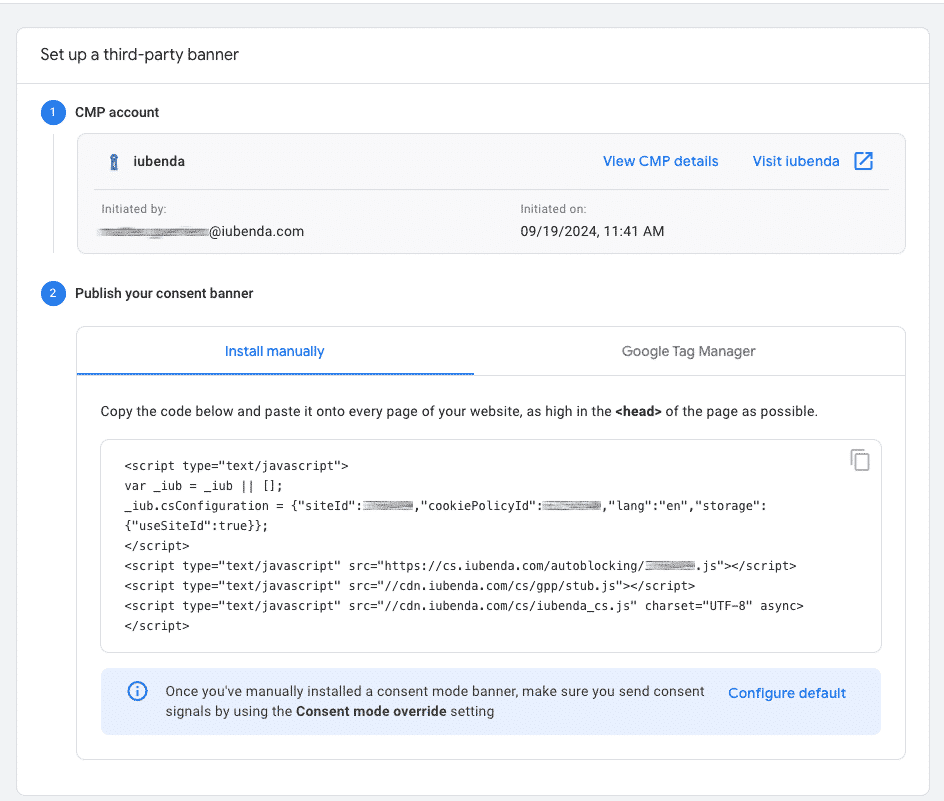
Task: Click the Set up a third-party banner heading
Action: [138, 54]
